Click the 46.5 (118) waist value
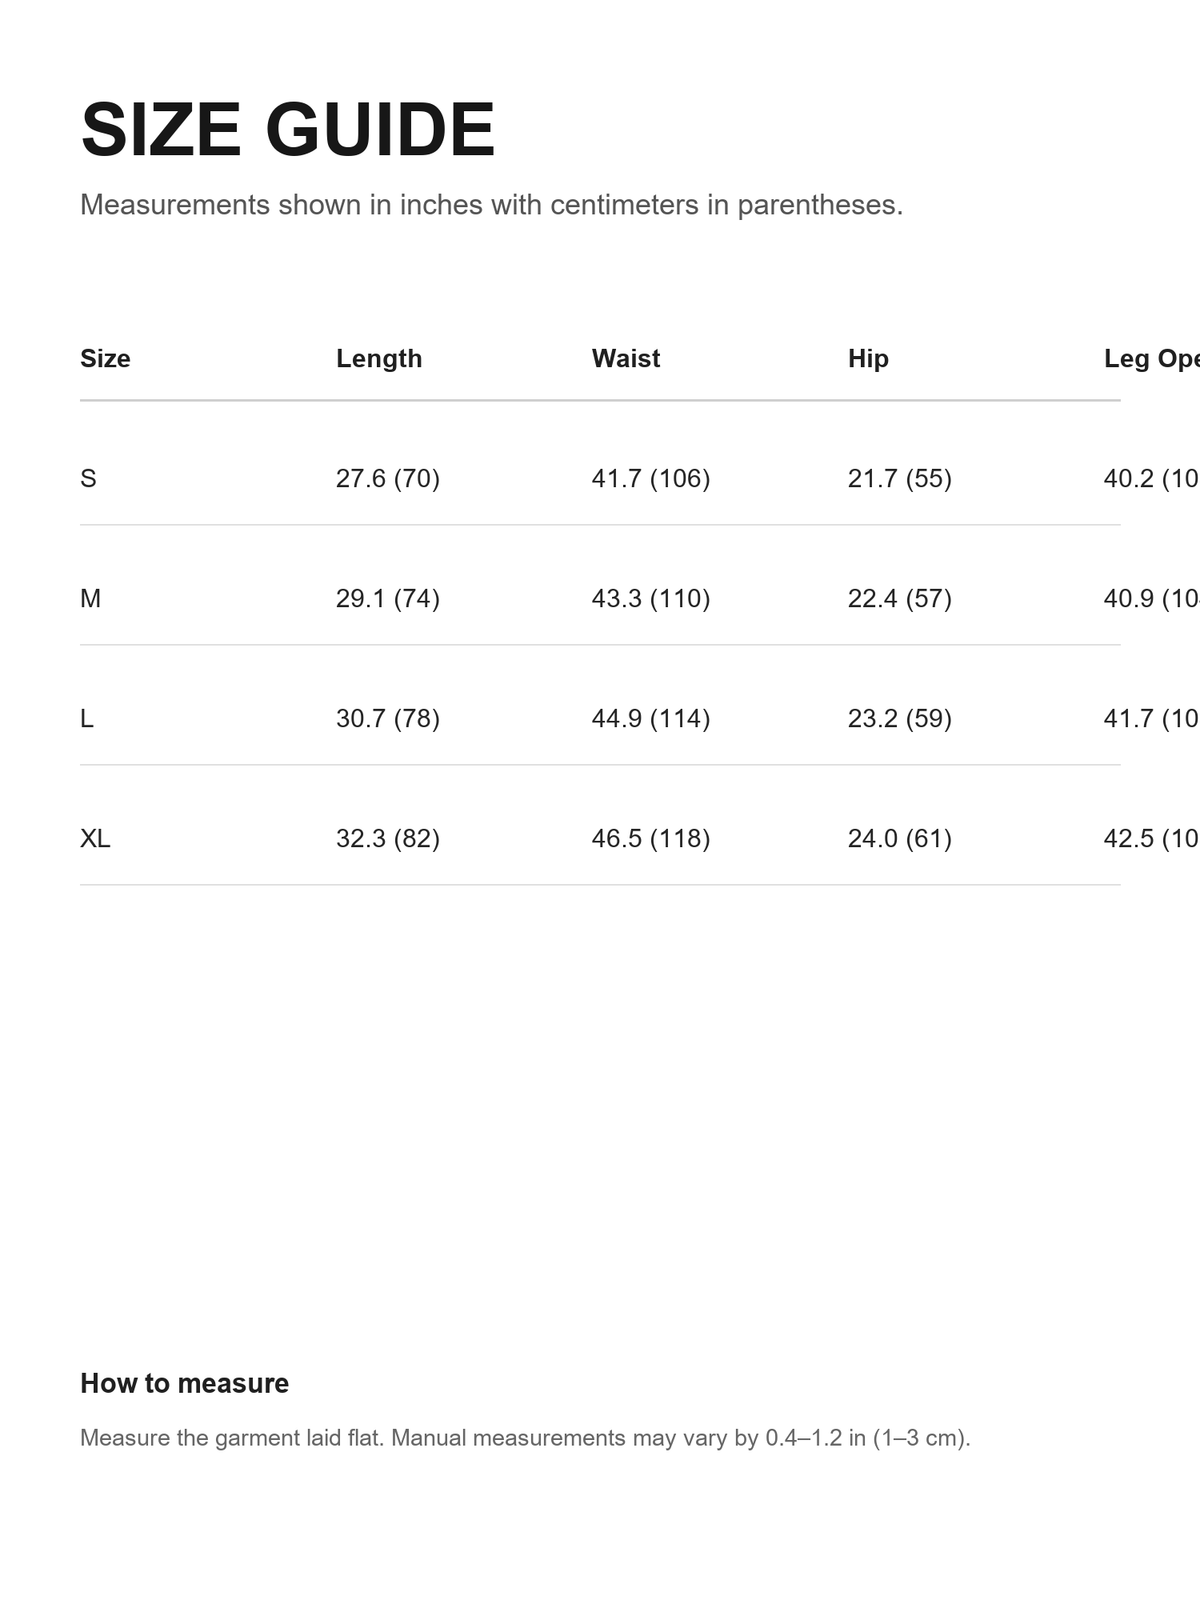This screenshot has width=1200, height=1600. (651, 838)
